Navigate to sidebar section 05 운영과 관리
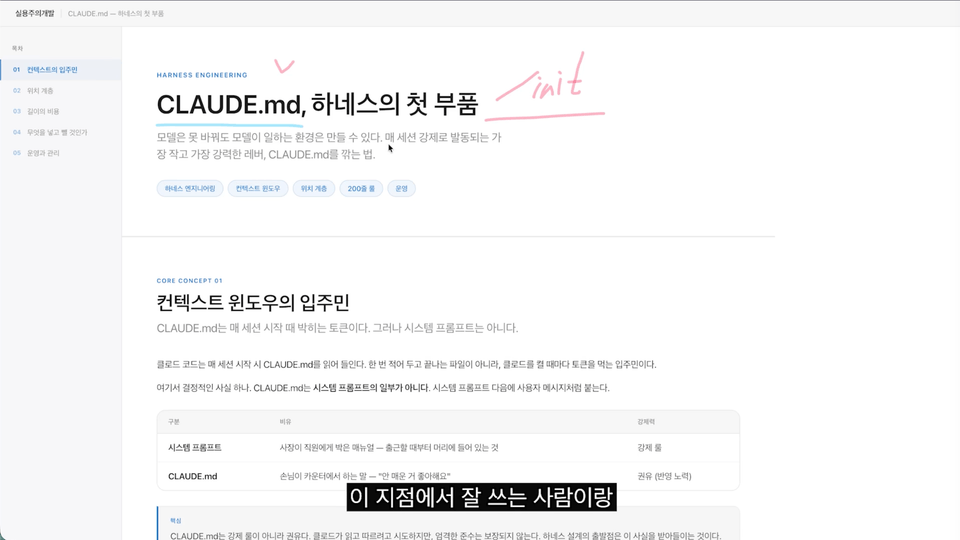 [61, 153]
